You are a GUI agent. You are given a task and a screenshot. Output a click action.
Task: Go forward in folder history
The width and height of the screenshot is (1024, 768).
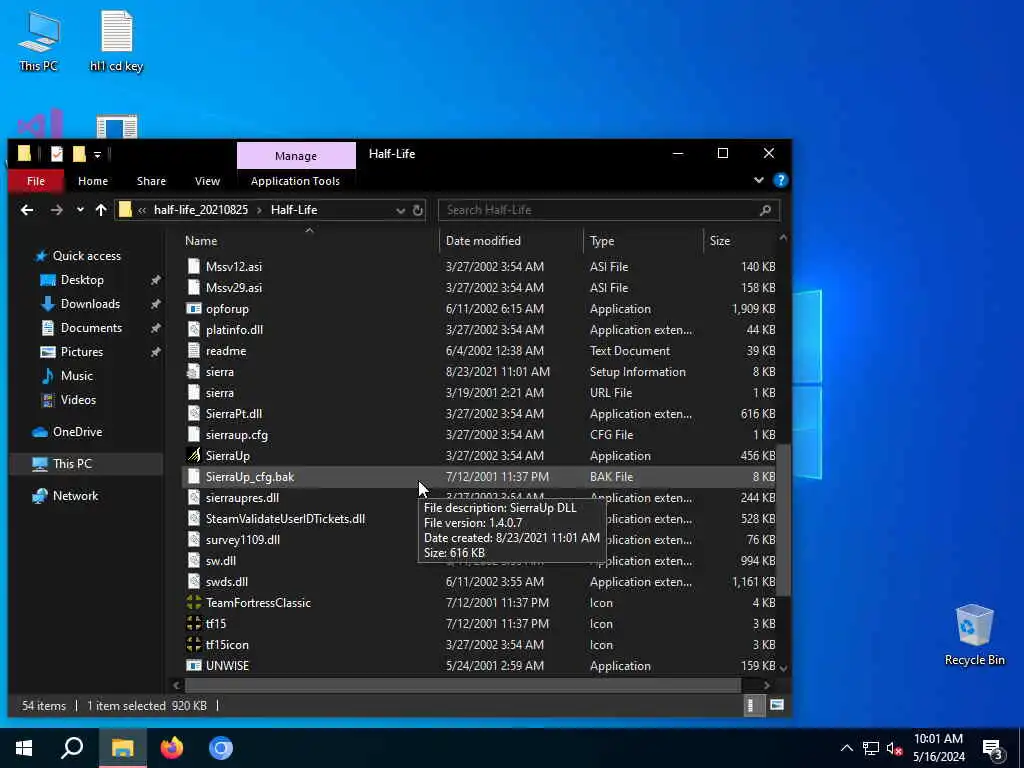click(57, 210)
